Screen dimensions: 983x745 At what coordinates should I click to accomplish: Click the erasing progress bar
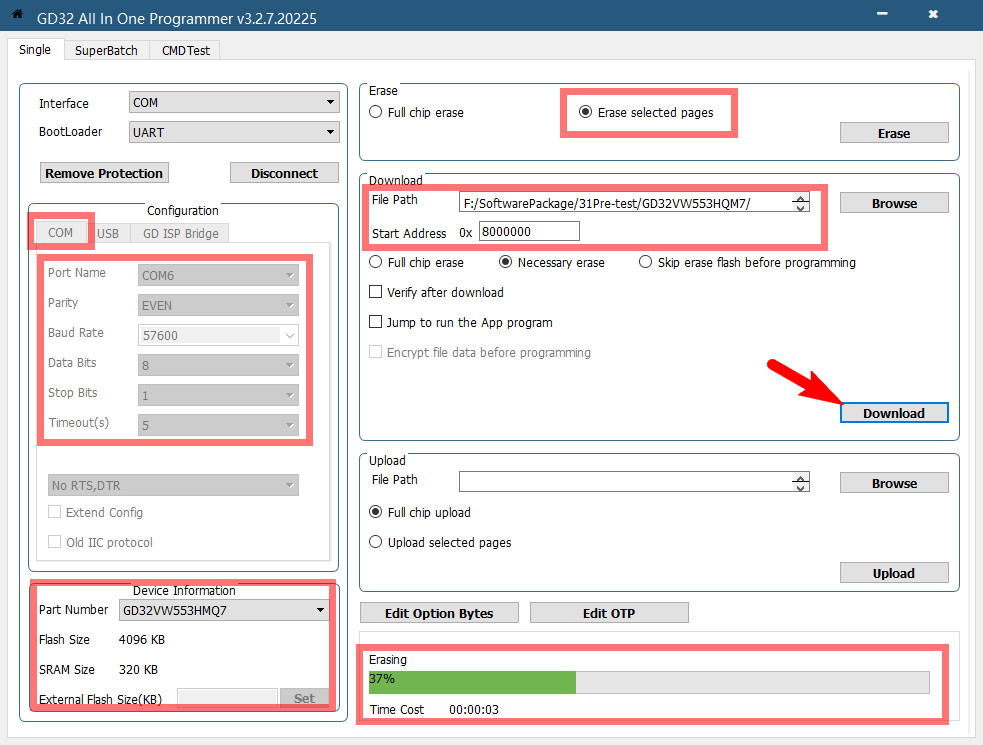tap(648, 682)
